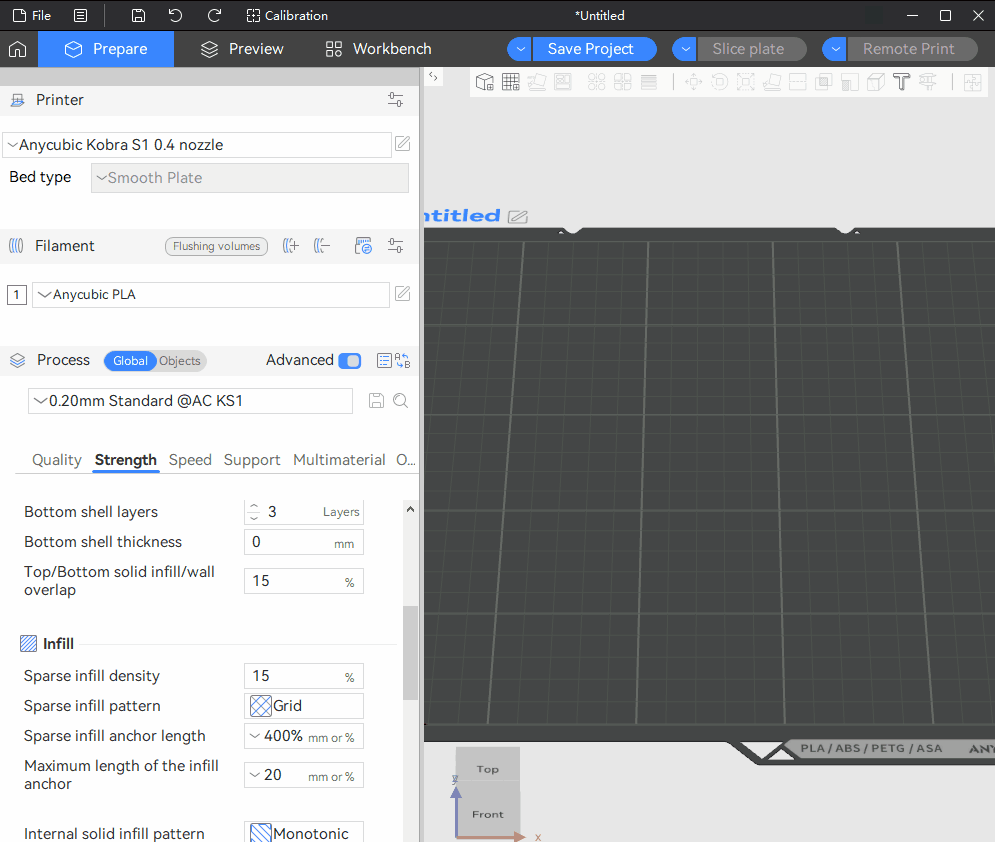Click the add filament icon

tap(291, 246)
